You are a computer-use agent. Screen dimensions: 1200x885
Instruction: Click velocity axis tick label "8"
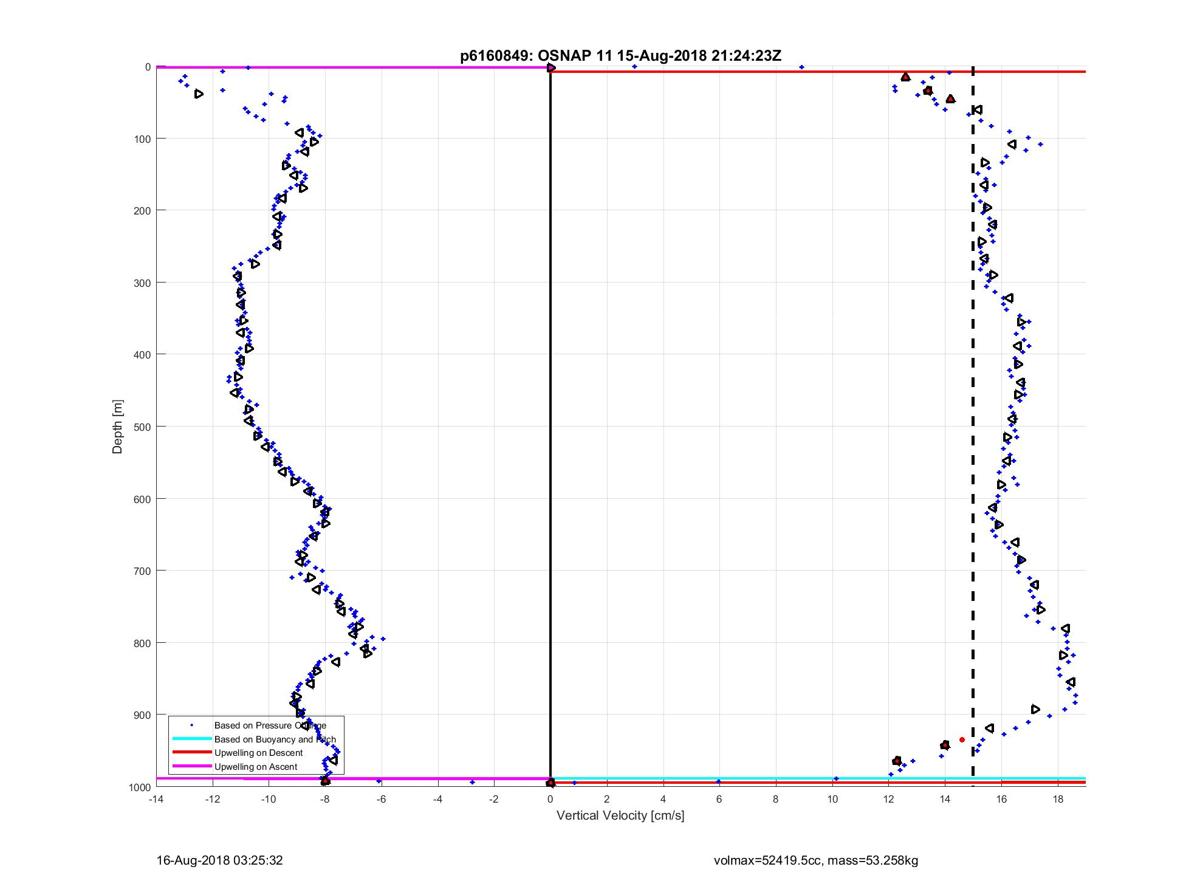(777, 799)
